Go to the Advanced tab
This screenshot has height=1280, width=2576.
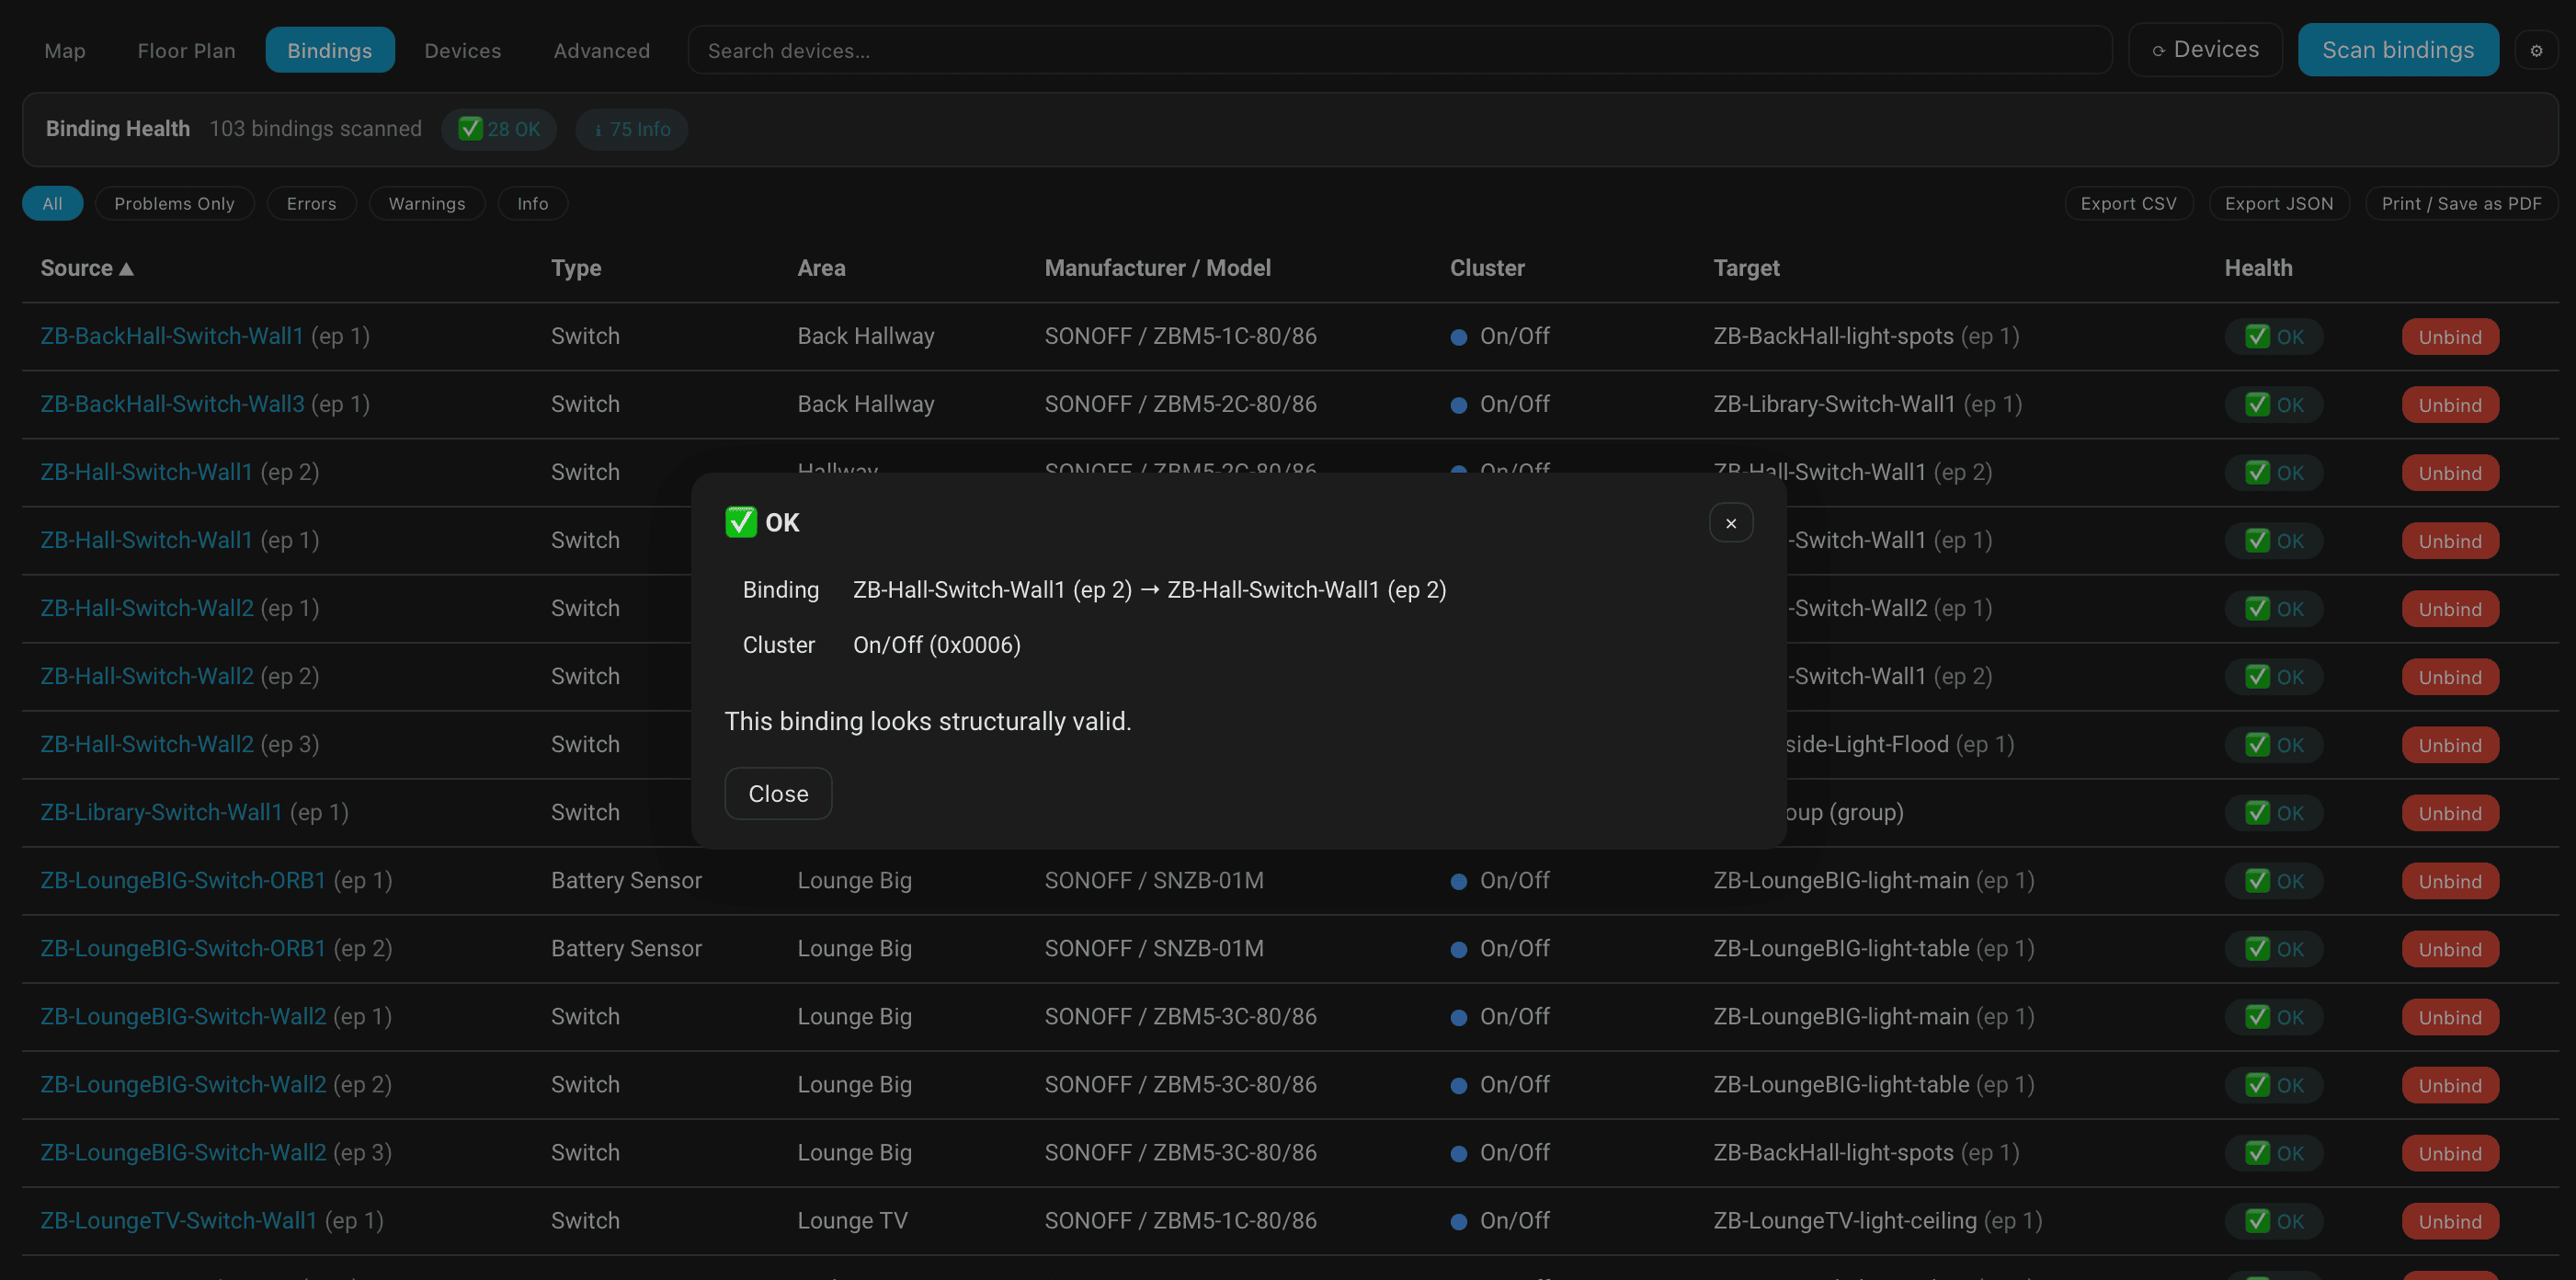tap(601, 50)
